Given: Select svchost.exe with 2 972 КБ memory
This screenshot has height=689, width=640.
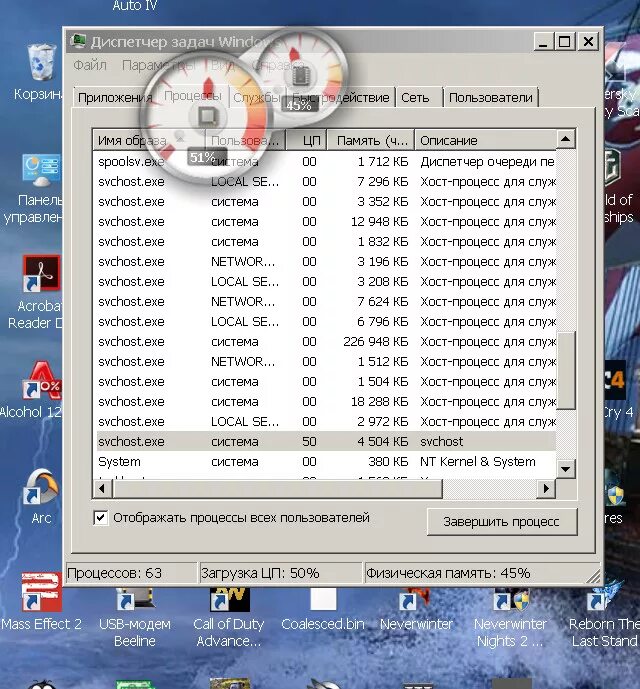Looking at the screenshot, I should [x=324, y=421].
